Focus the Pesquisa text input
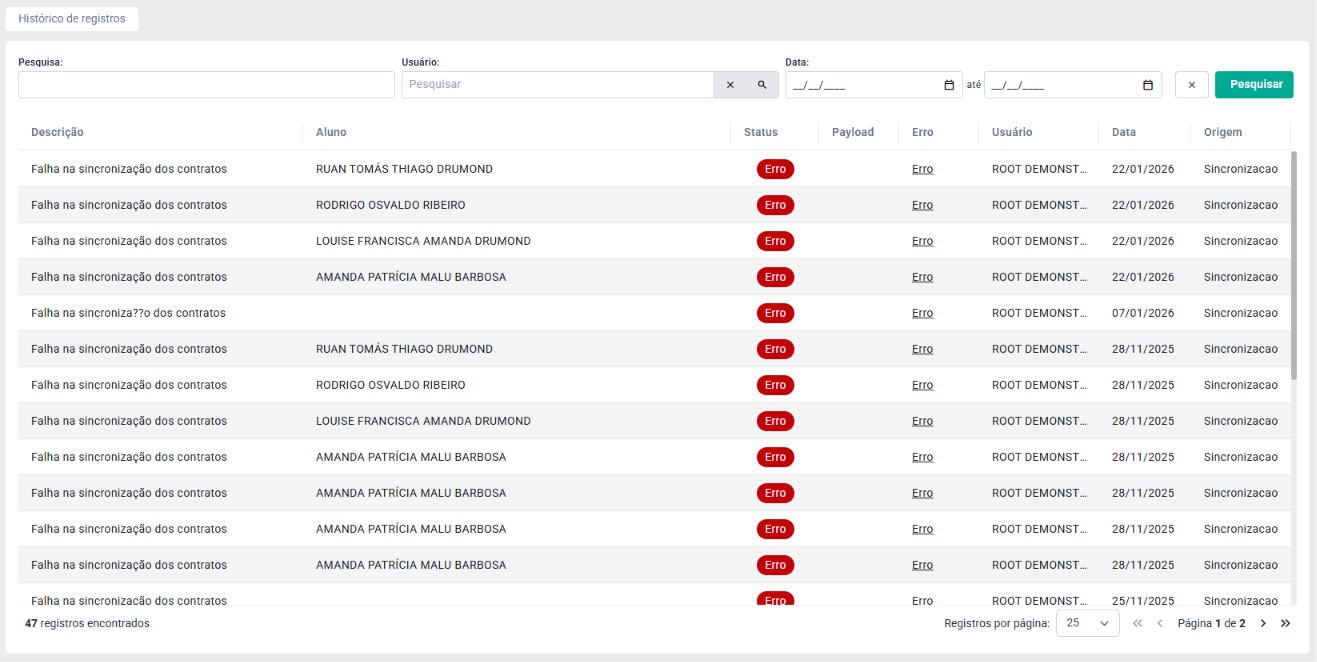The width and height of the screenshot is (1317, 662). click(206, 85)
